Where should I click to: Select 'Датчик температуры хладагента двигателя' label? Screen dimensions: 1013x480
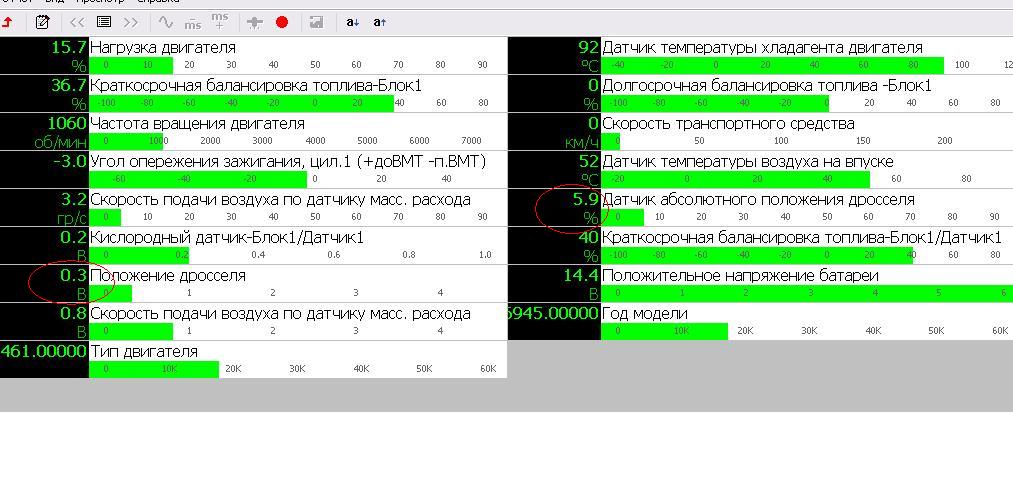pos(762,47)
